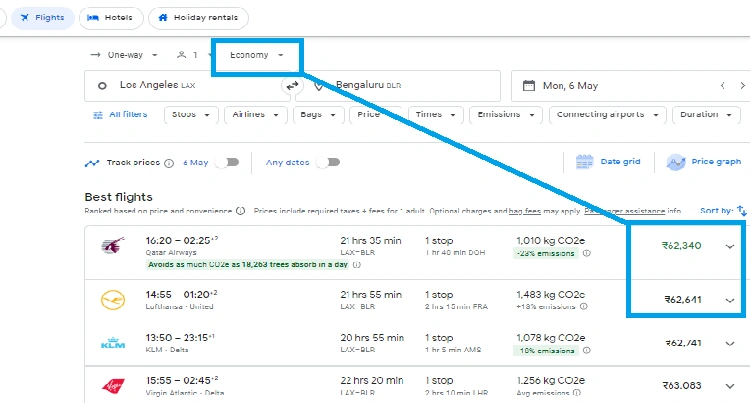
Task: Click the ₹63,083 price
Action: [x=682, y=386]
